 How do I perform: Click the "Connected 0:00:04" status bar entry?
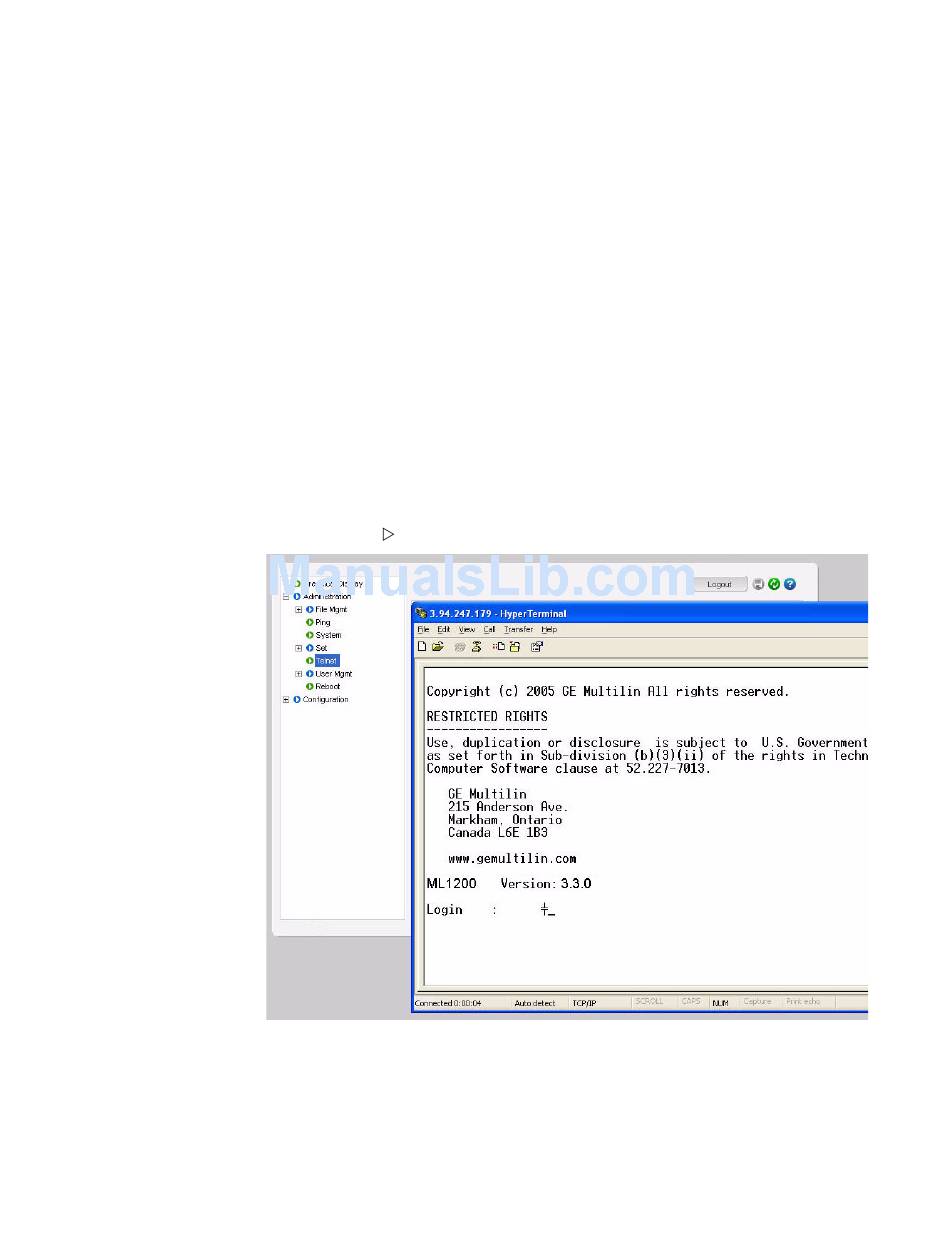tap(448, 1003)
